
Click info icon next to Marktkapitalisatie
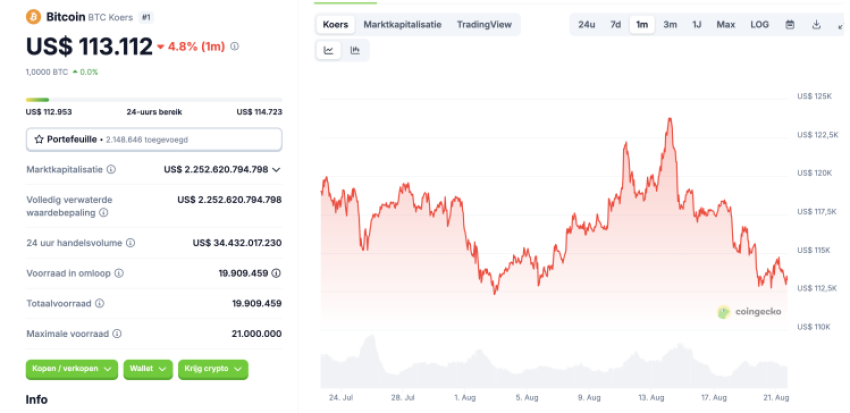111,170
